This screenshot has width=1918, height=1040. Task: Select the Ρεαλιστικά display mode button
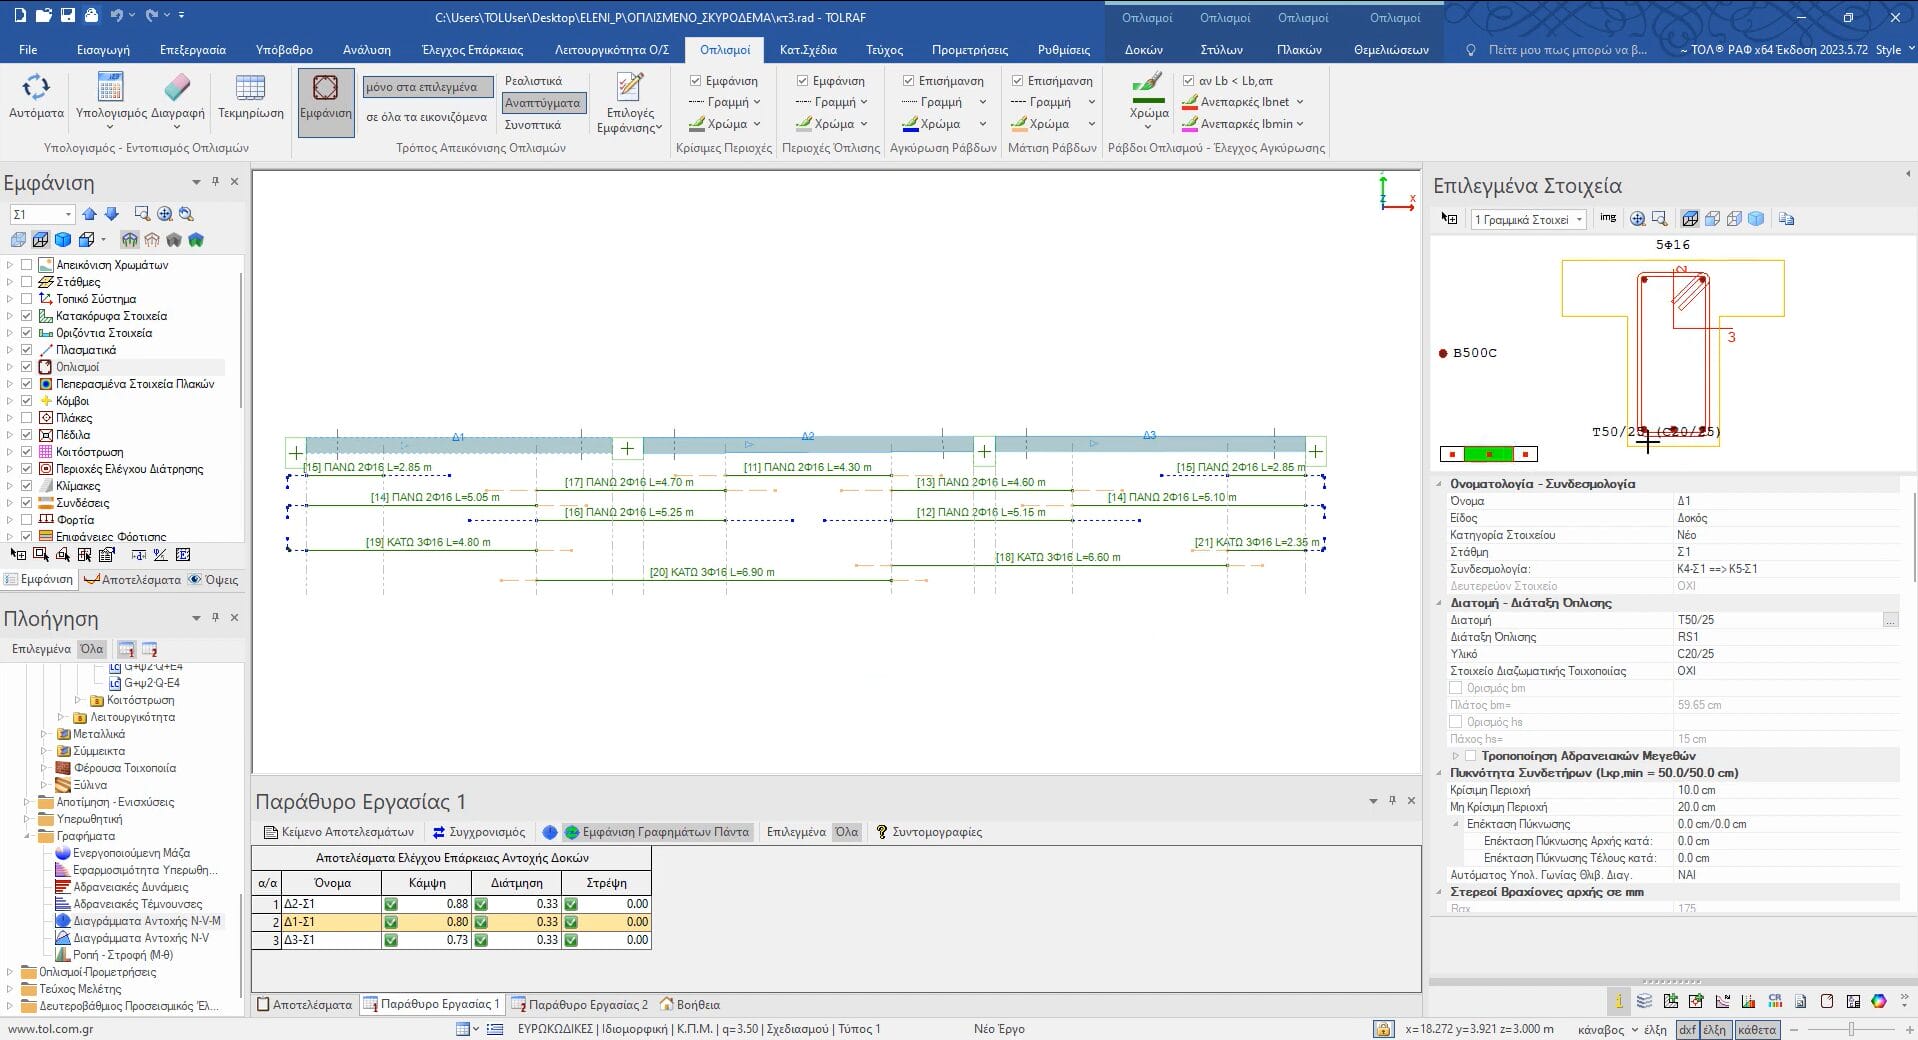[x=533, y=81]
